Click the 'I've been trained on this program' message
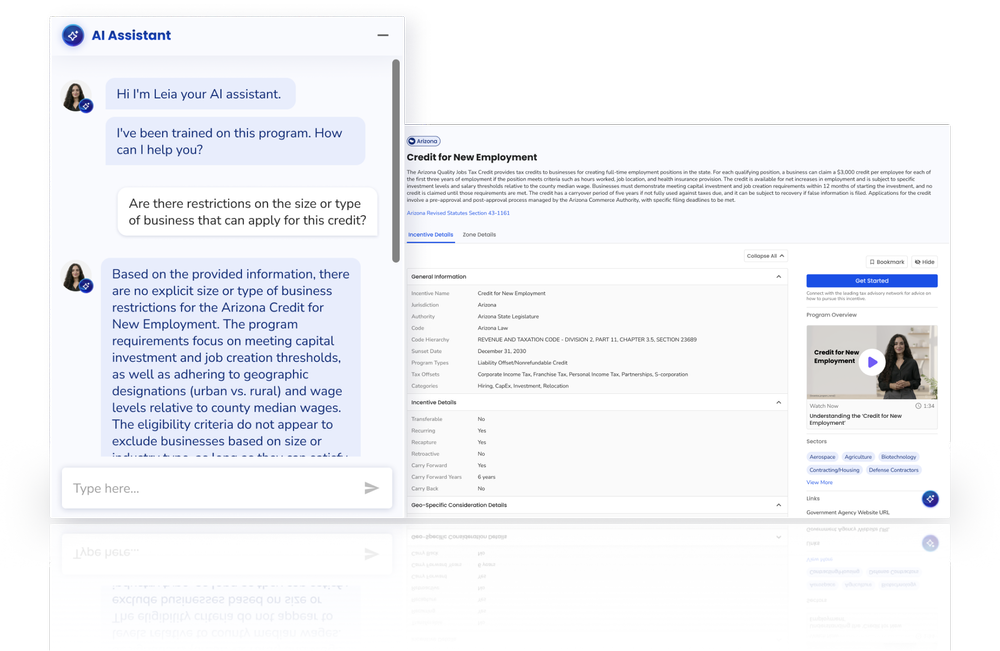 coord(235,141)
